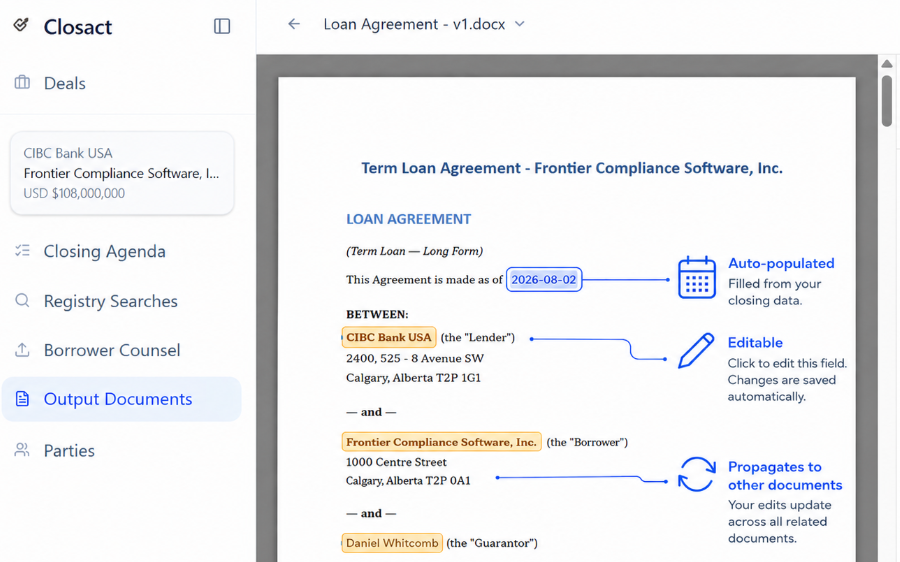Open Closing Agenda
Viewport: 900px width, 562px height.
click(x=104, y=251)
